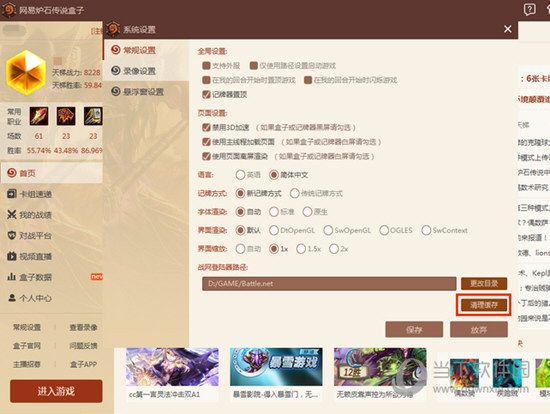Uncheck the 记牌器置顶 checkbox

click(206, 94)
